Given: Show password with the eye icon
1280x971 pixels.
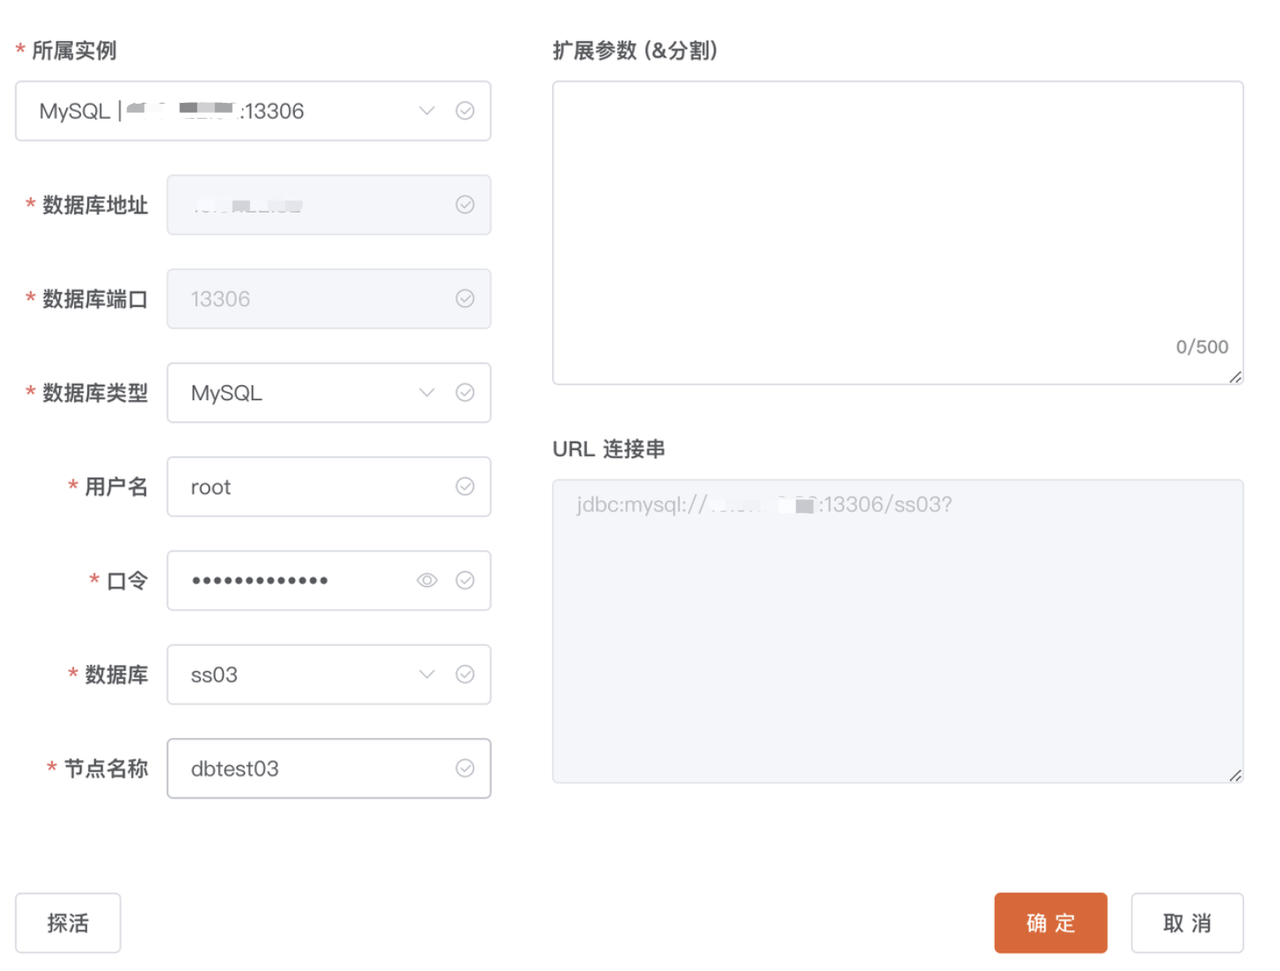Looking at the screenshot, I should click(x=427, y=581).
